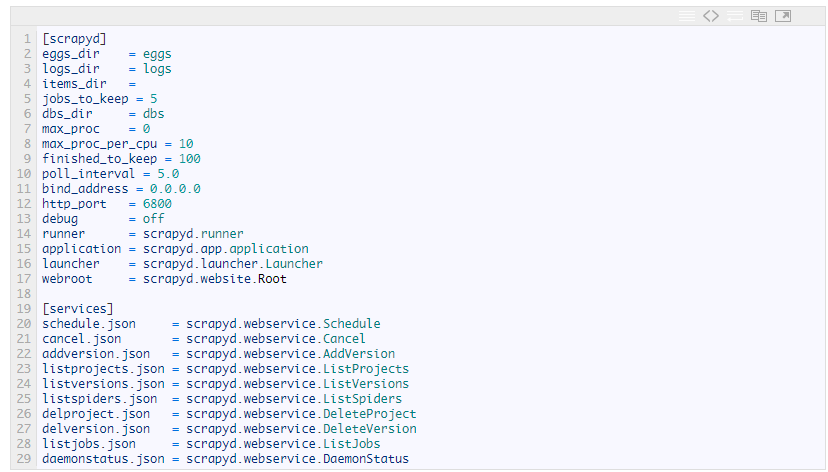Click the '0.0.0.0' bind address value
The width and height of the screenshot is (828, 472).
tap(175, 189)
